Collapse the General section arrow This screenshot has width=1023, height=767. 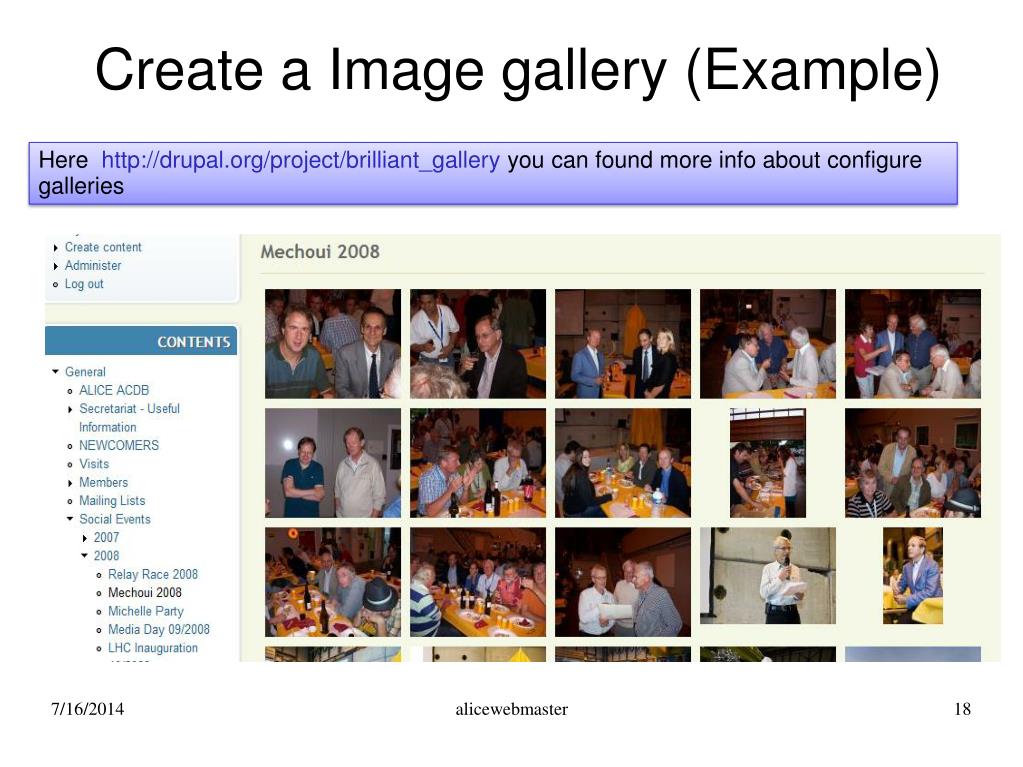point(55,372)
